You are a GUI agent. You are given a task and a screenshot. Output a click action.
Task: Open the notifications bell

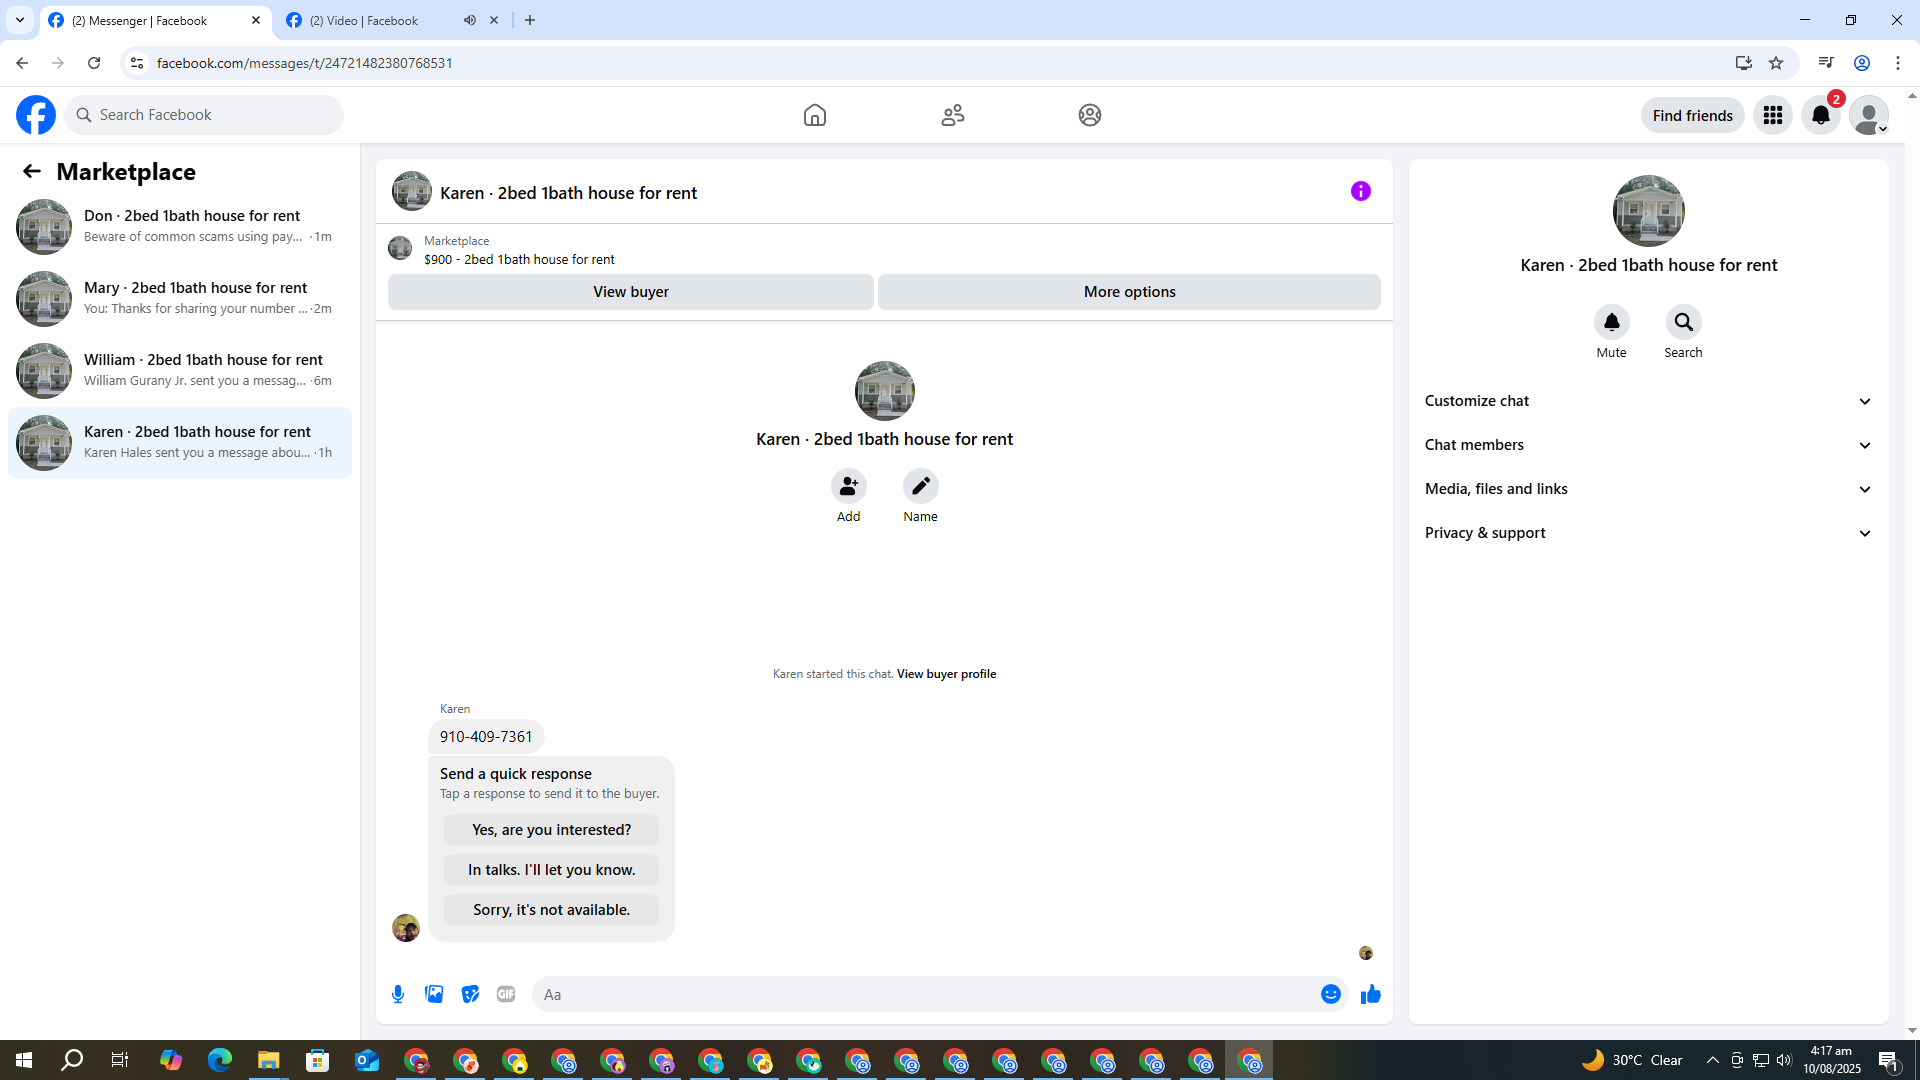(x=1821, y=115)
